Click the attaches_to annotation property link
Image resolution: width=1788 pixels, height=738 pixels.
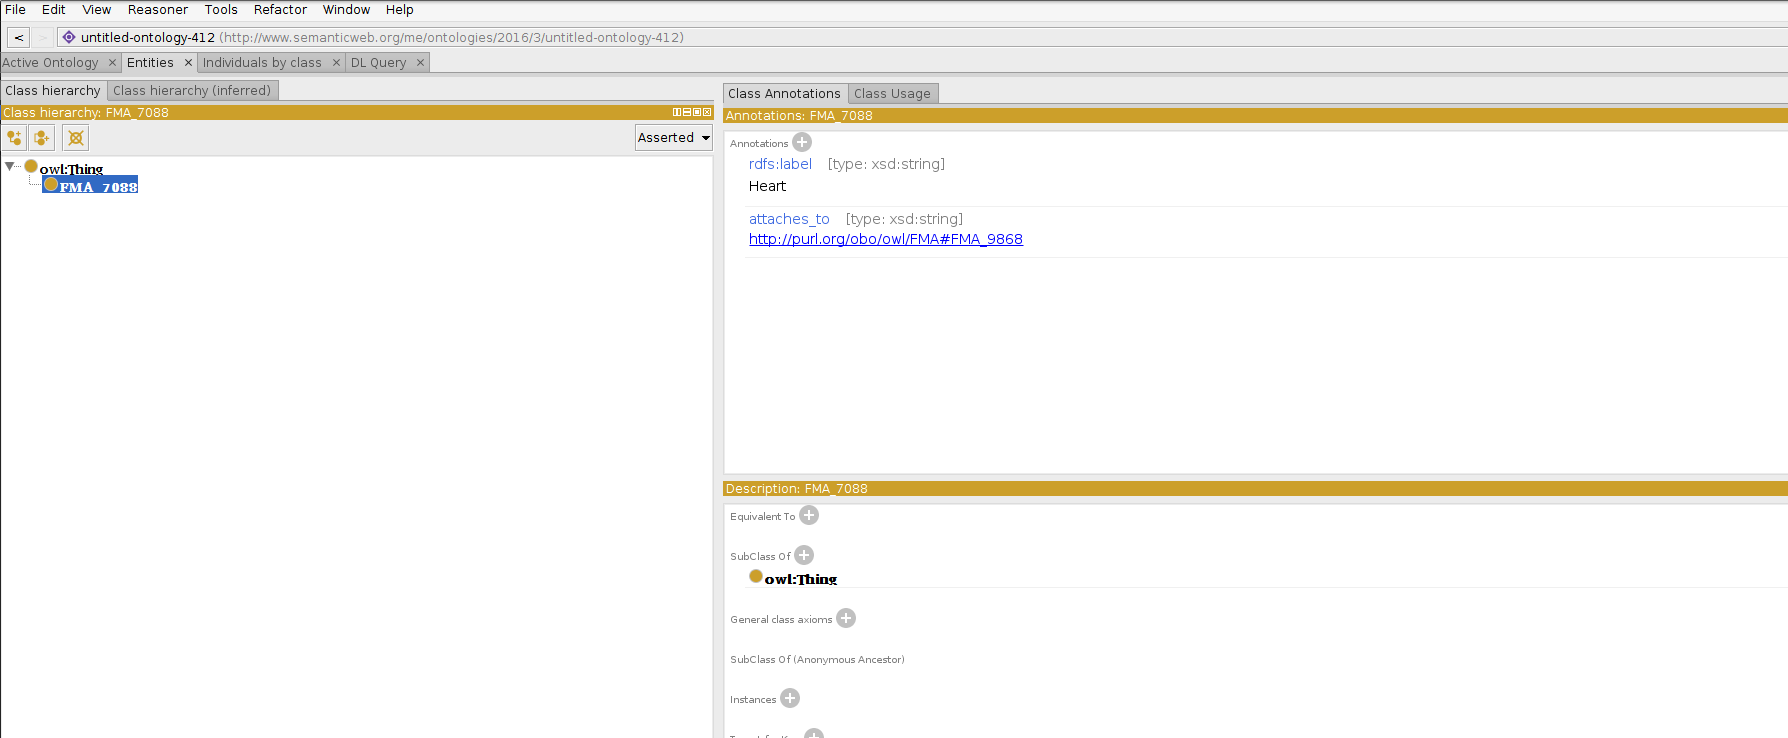coord(789,219)
